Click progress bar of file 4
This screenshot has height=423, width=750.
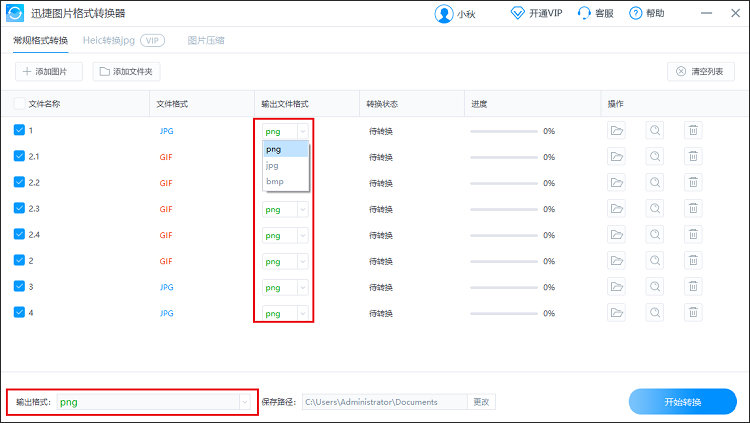tap(504, 313)
